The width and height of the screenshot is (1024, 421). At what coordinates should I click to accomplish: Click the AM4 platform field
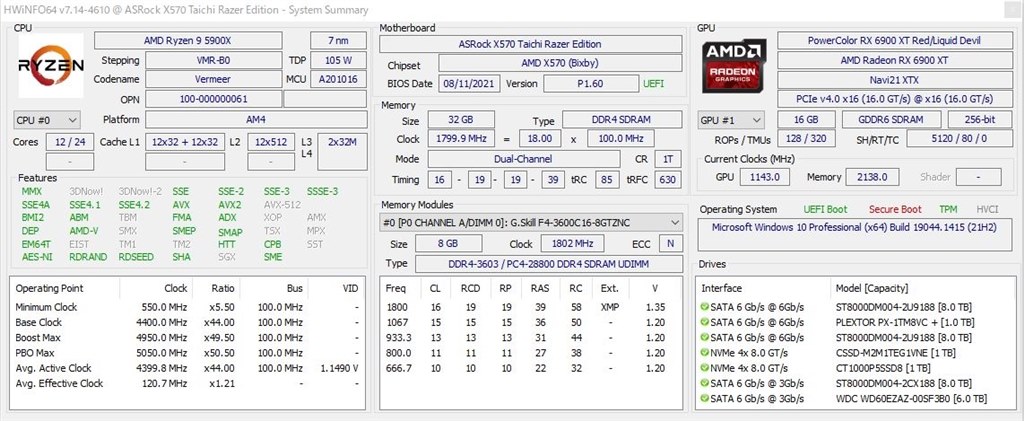point(256,120)
